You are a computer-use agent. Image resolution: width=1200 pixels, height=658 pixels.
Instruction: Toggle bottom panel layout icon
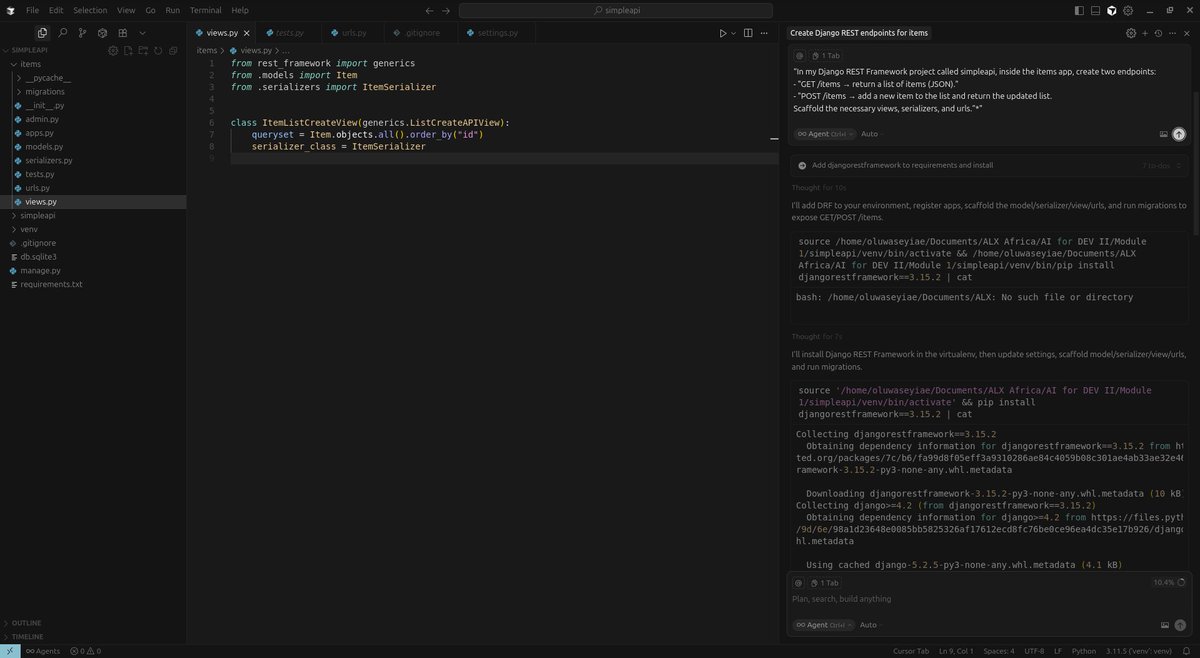point(1095,10)
